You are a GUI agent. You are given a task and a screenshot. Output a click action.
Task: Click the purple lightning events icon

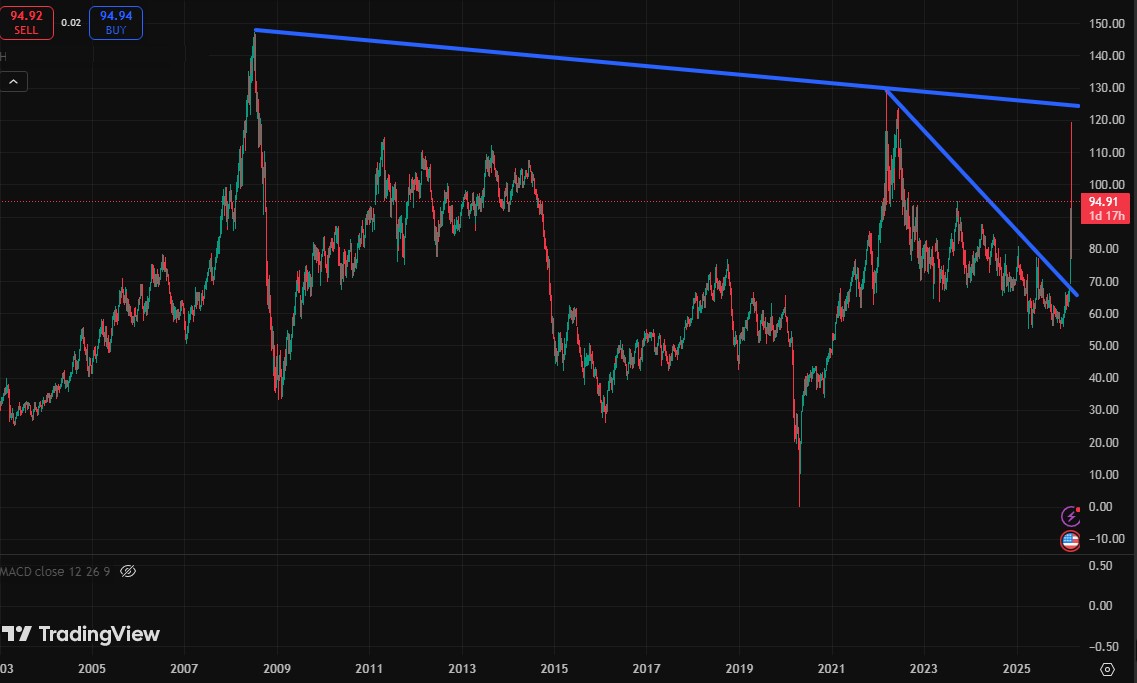click(1070, 518)
